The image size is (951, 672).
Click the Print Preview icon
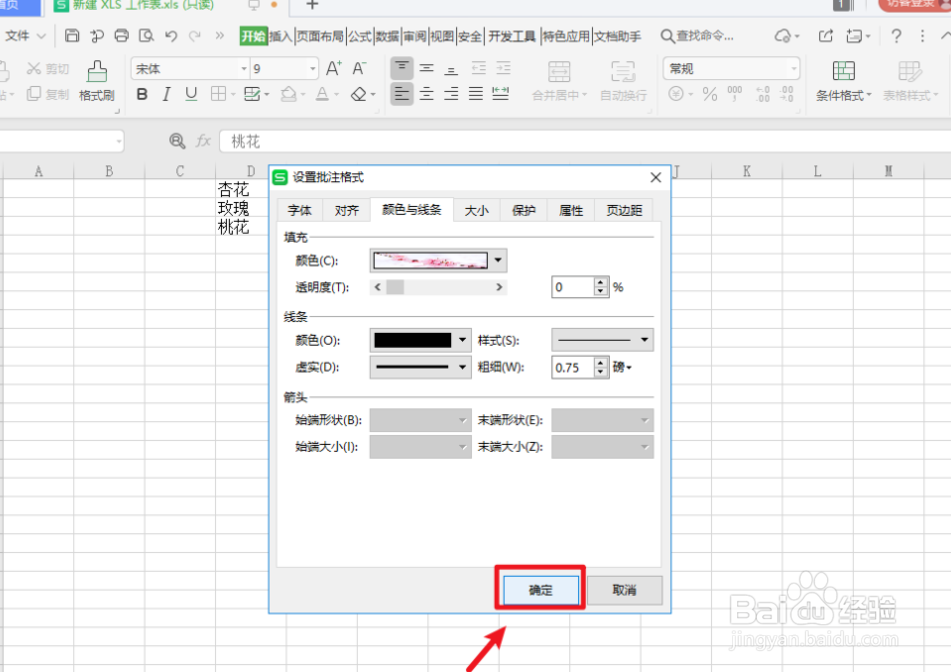point(146,36)
